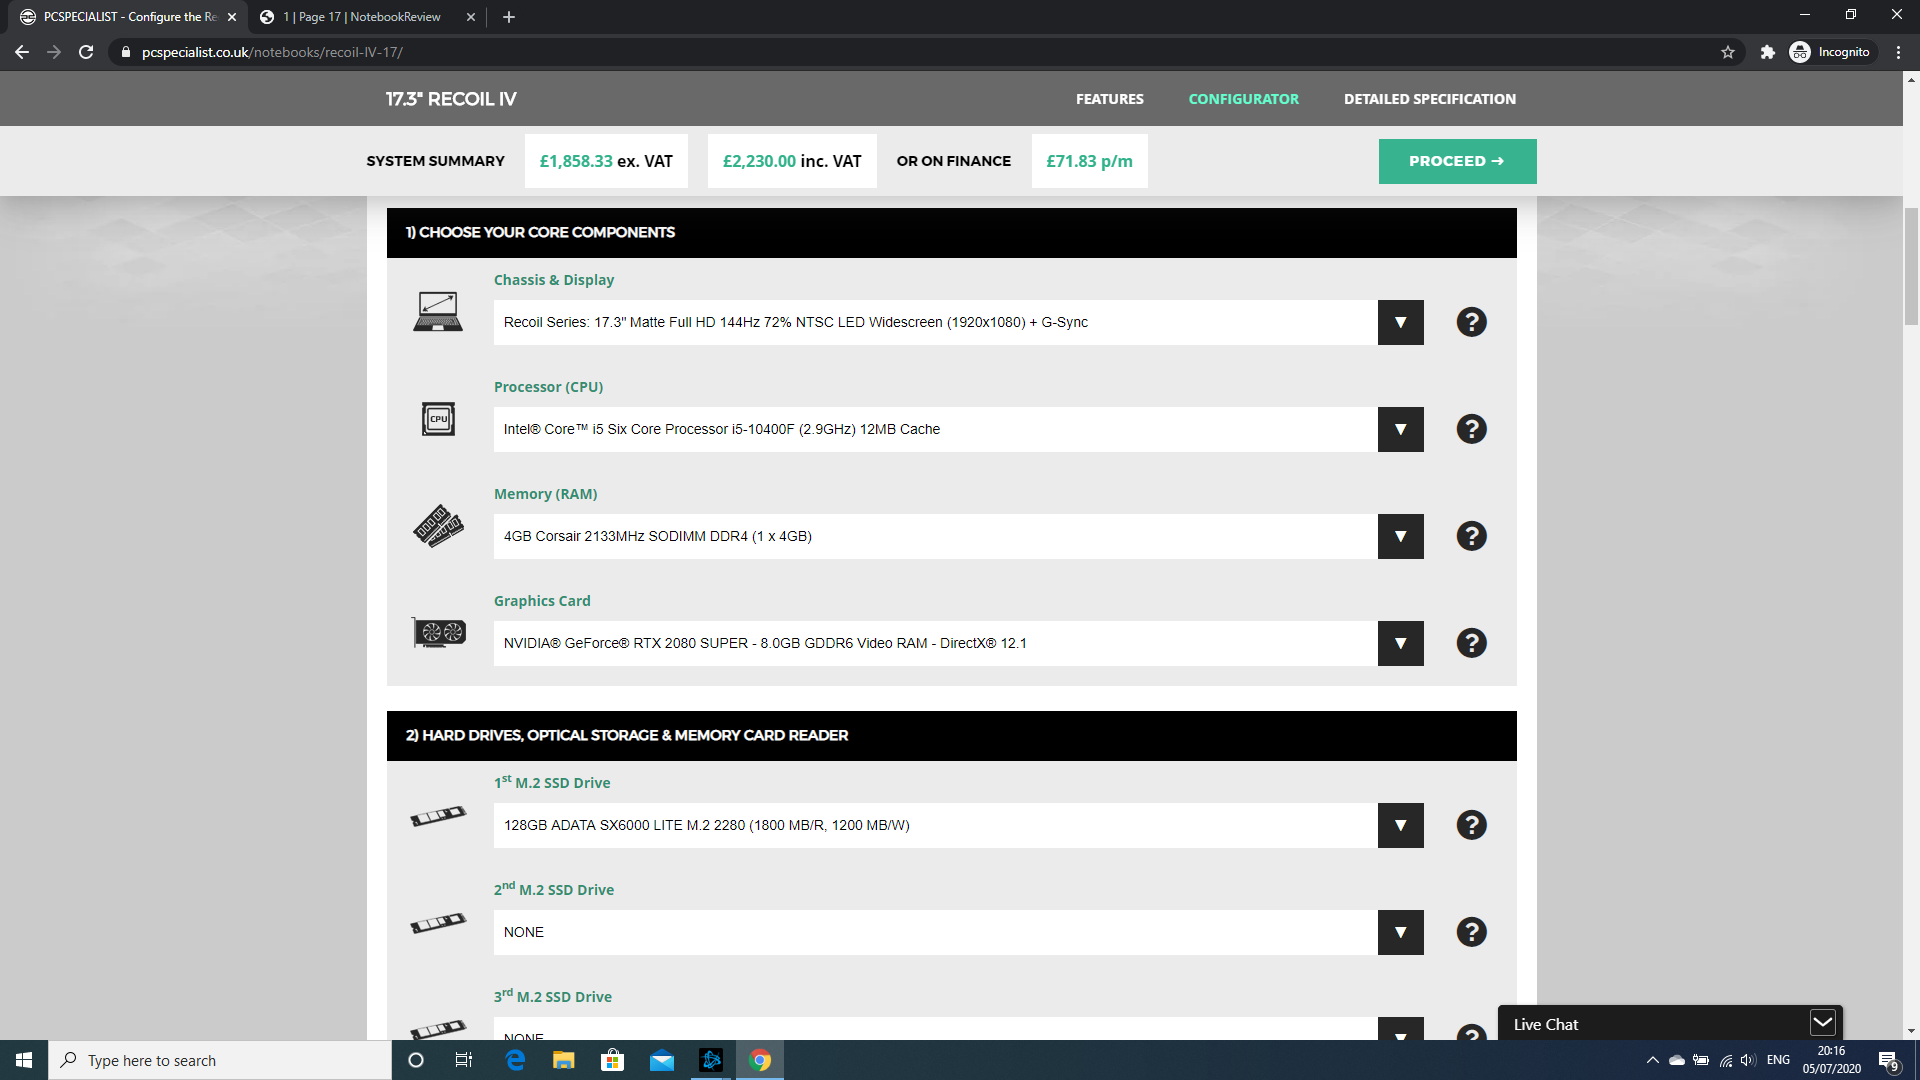This screenshot has width=1920, height=1080.
Task: Open a new browser tab
Action: [x=509, y=17]
